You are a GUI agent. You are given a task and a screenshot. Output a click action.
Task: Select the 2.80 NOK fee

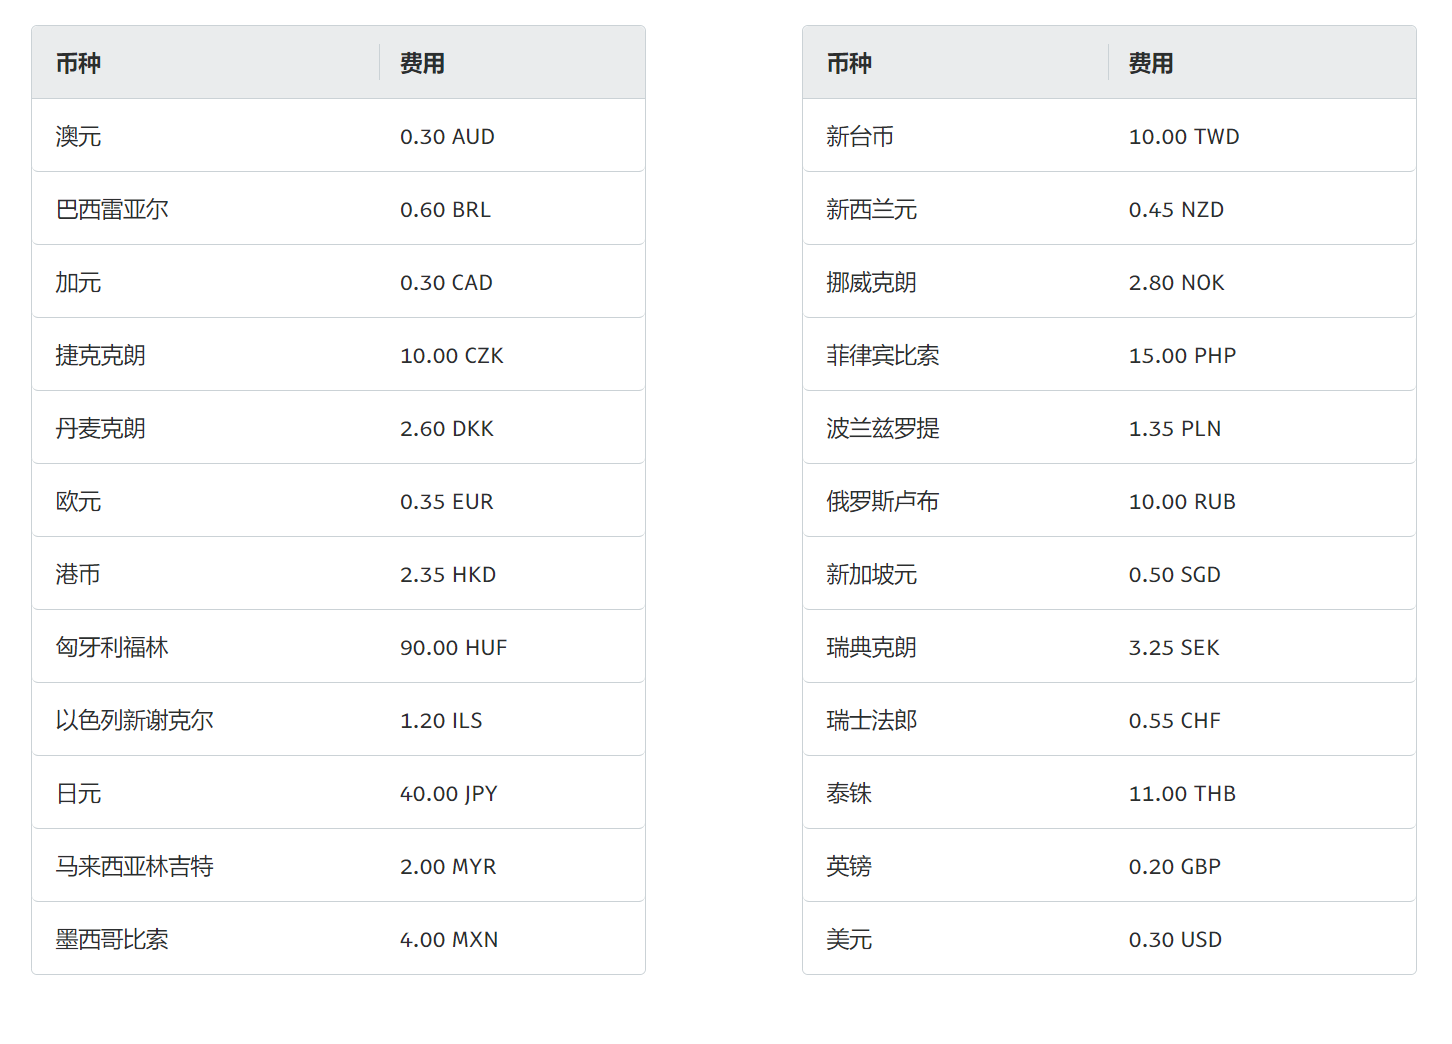point(1176,282)
